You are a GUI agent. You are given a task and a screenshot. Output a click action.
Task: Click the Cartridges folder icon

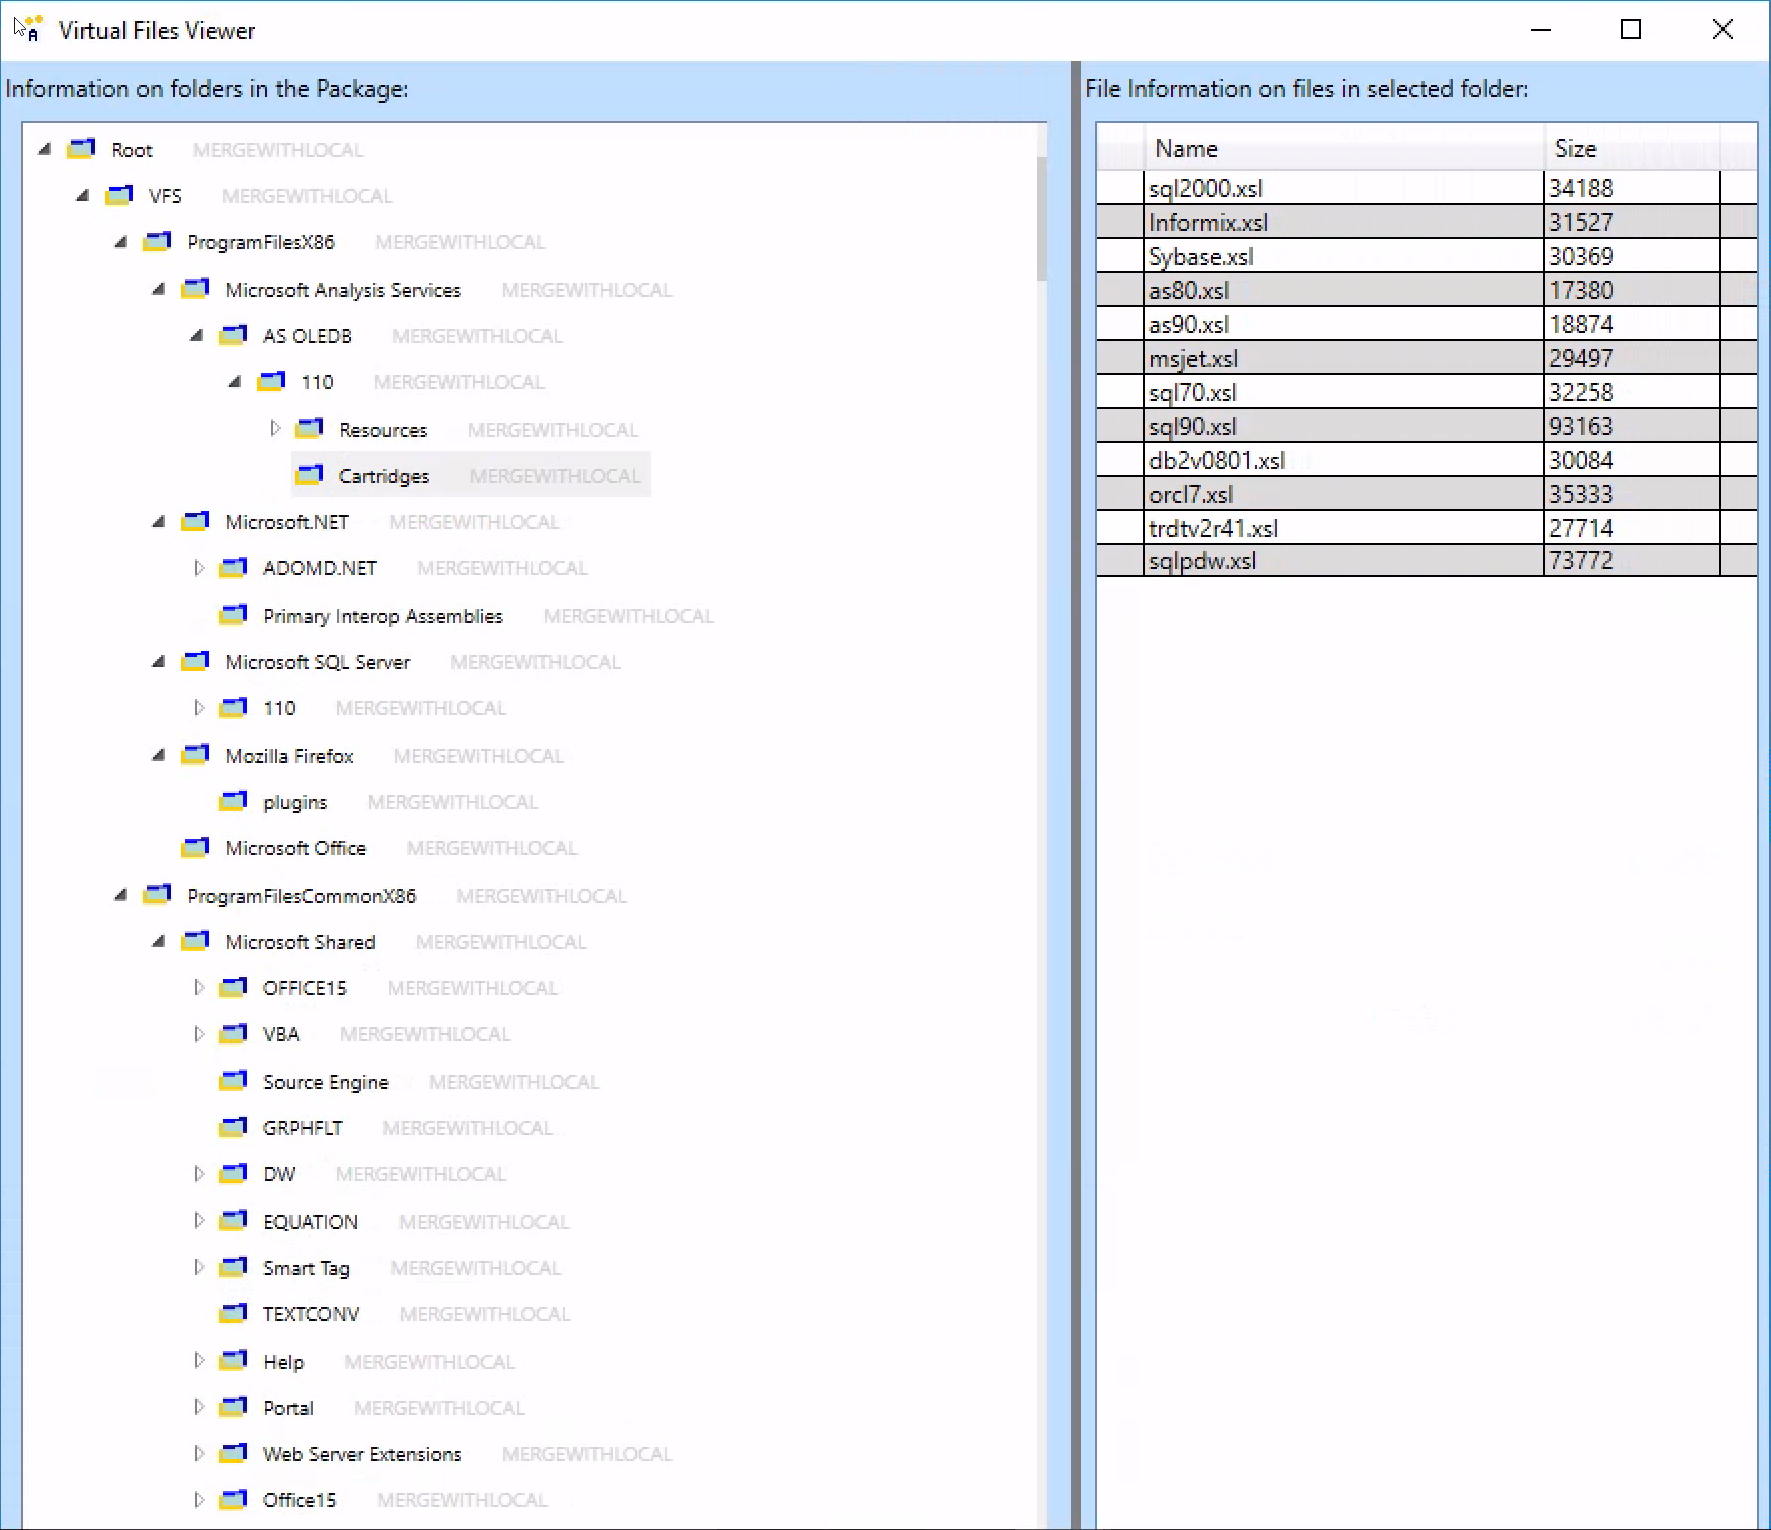tap(309, 475)
